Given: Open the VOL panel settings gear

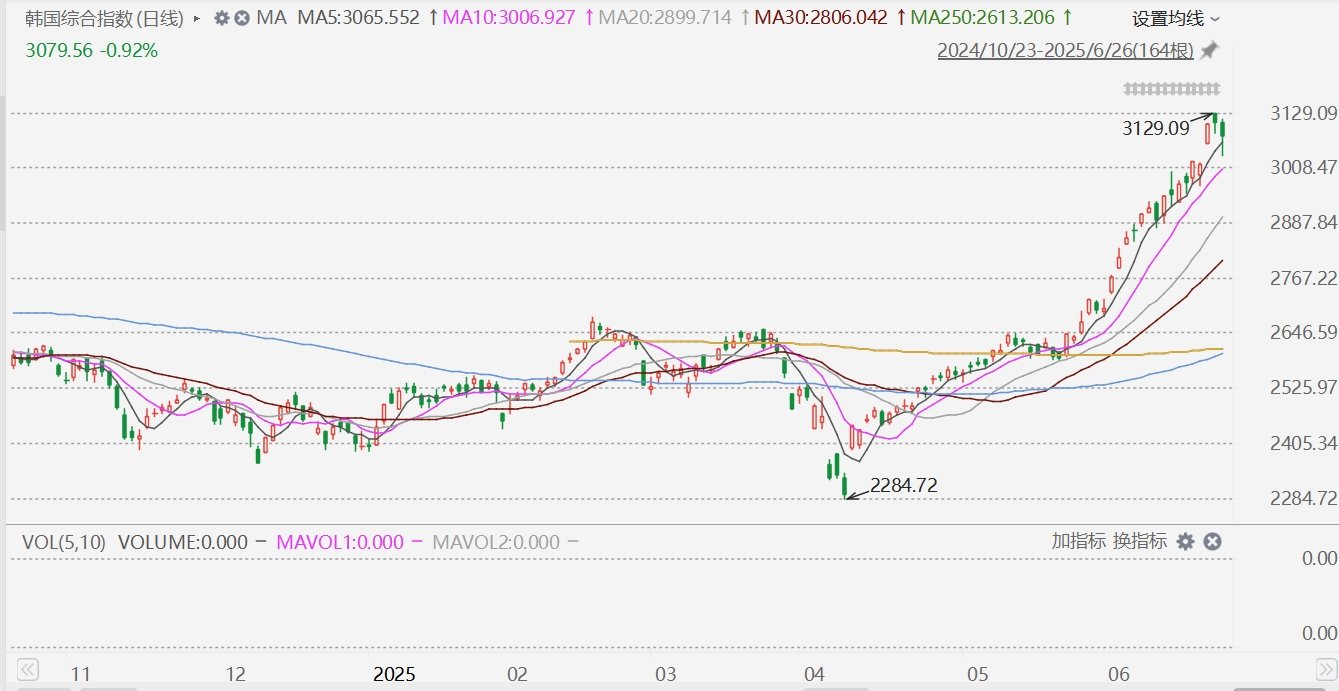Looking at the screenshot, I should [x=1185, y=541].
